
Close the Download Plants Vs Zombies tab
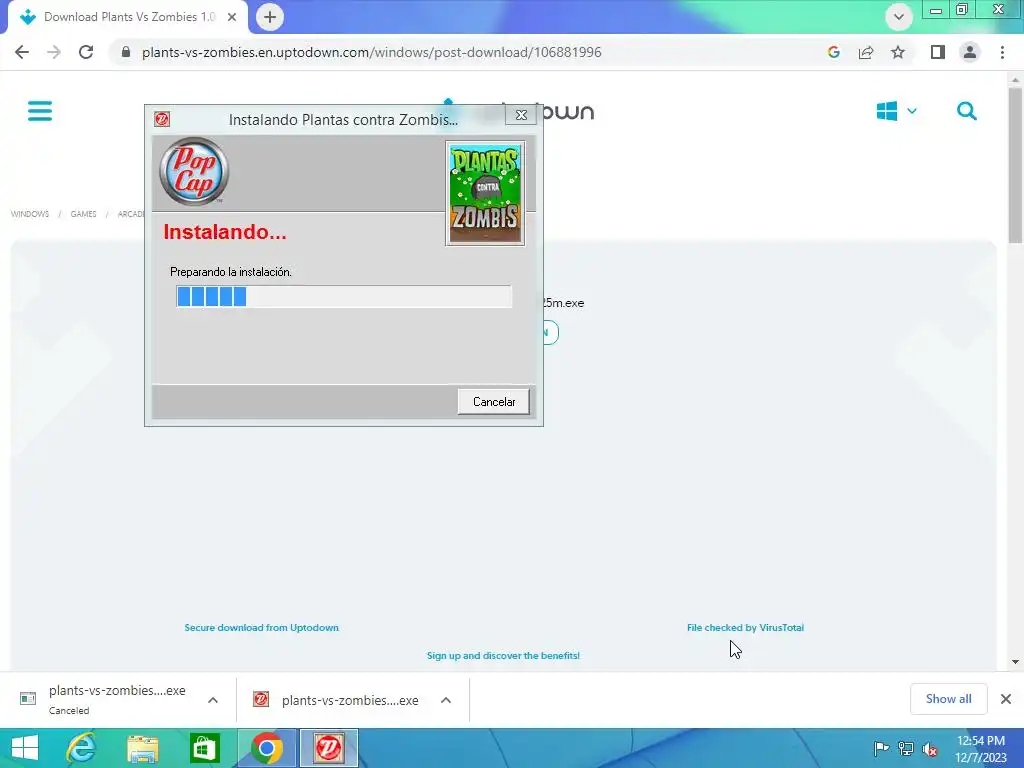click(x=232, y=17)
